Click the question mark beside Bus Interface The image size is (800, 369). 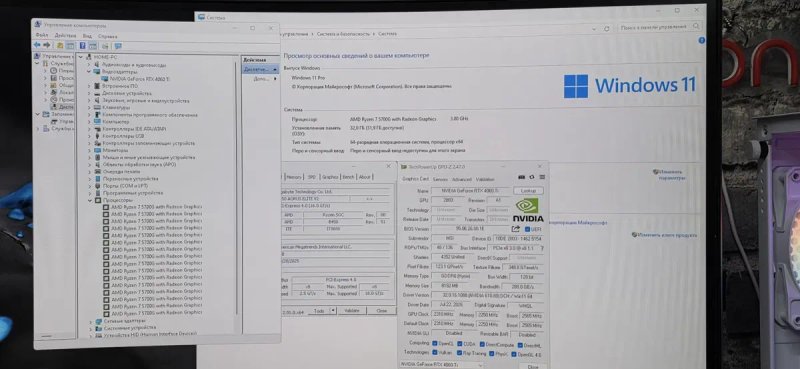pyautogui.click(x=542, y=248)
